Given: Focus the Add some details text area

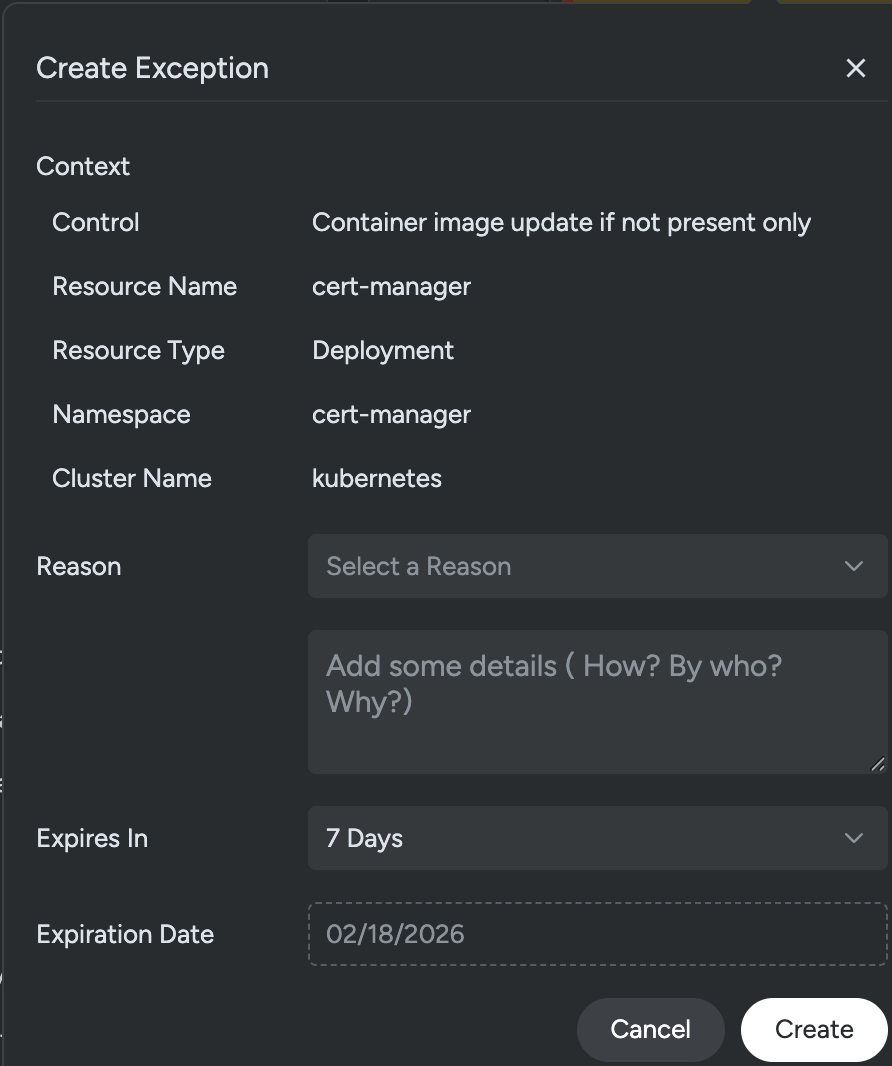Looking at the screenshot, I should (596, 701).
